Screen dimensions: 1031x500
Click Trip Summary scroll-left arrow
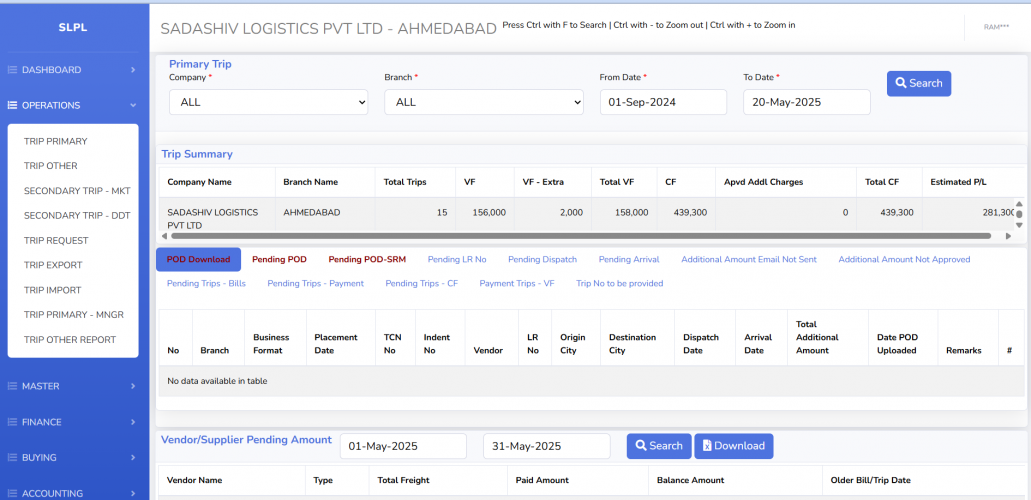pyautogui.click(x=163, y=236)
